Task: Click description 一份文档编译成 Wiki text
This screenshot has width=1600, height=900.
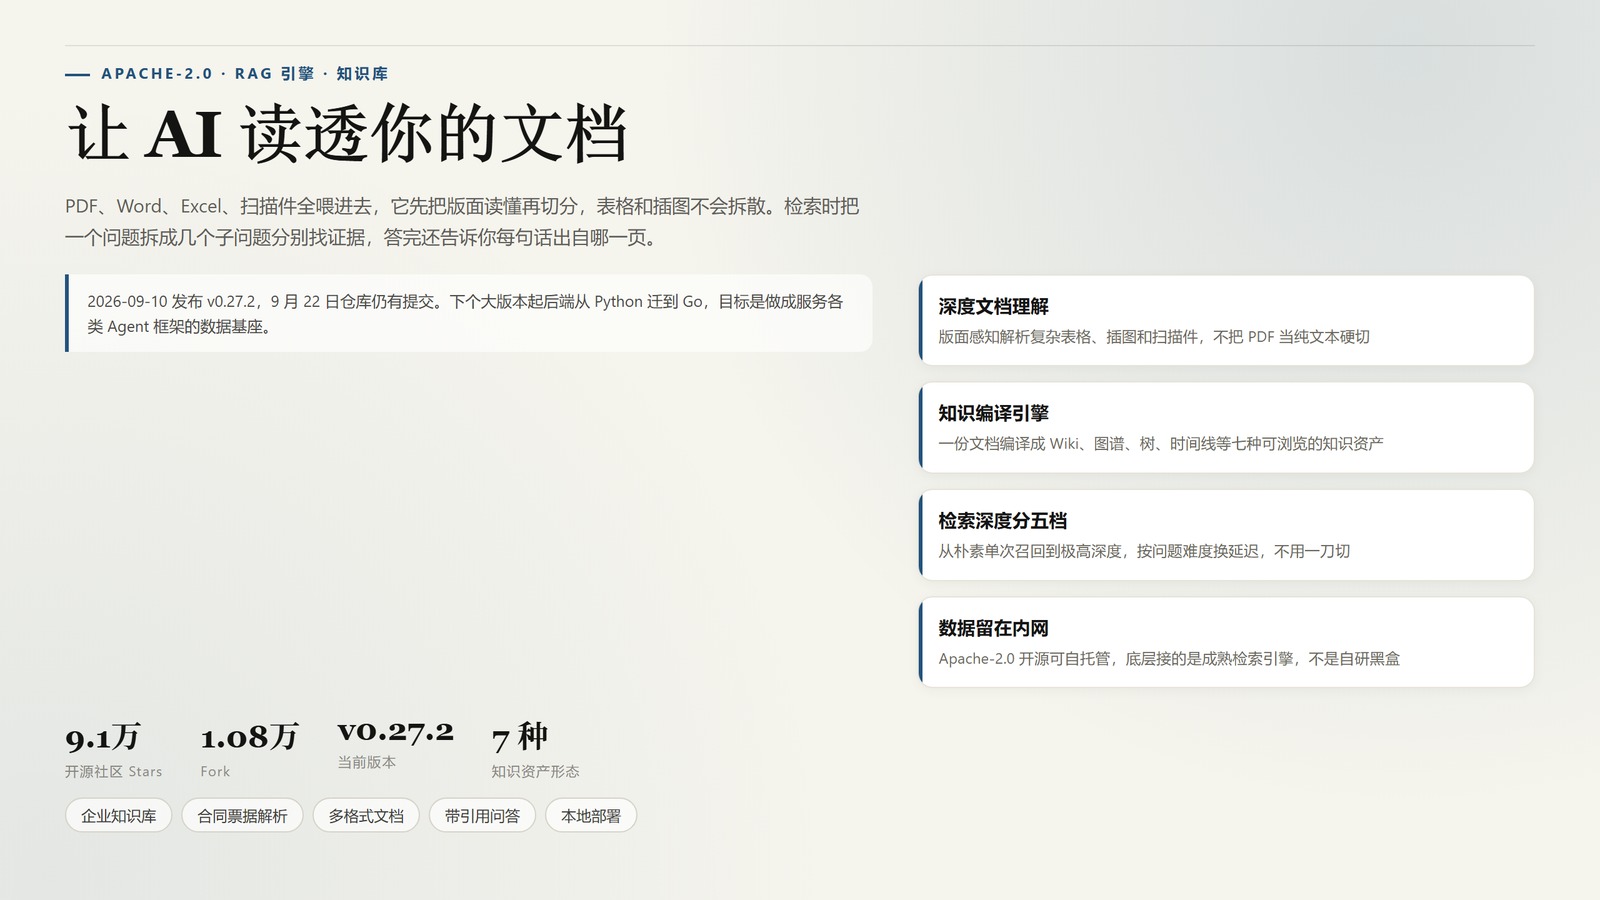Action: [1161, 444]
